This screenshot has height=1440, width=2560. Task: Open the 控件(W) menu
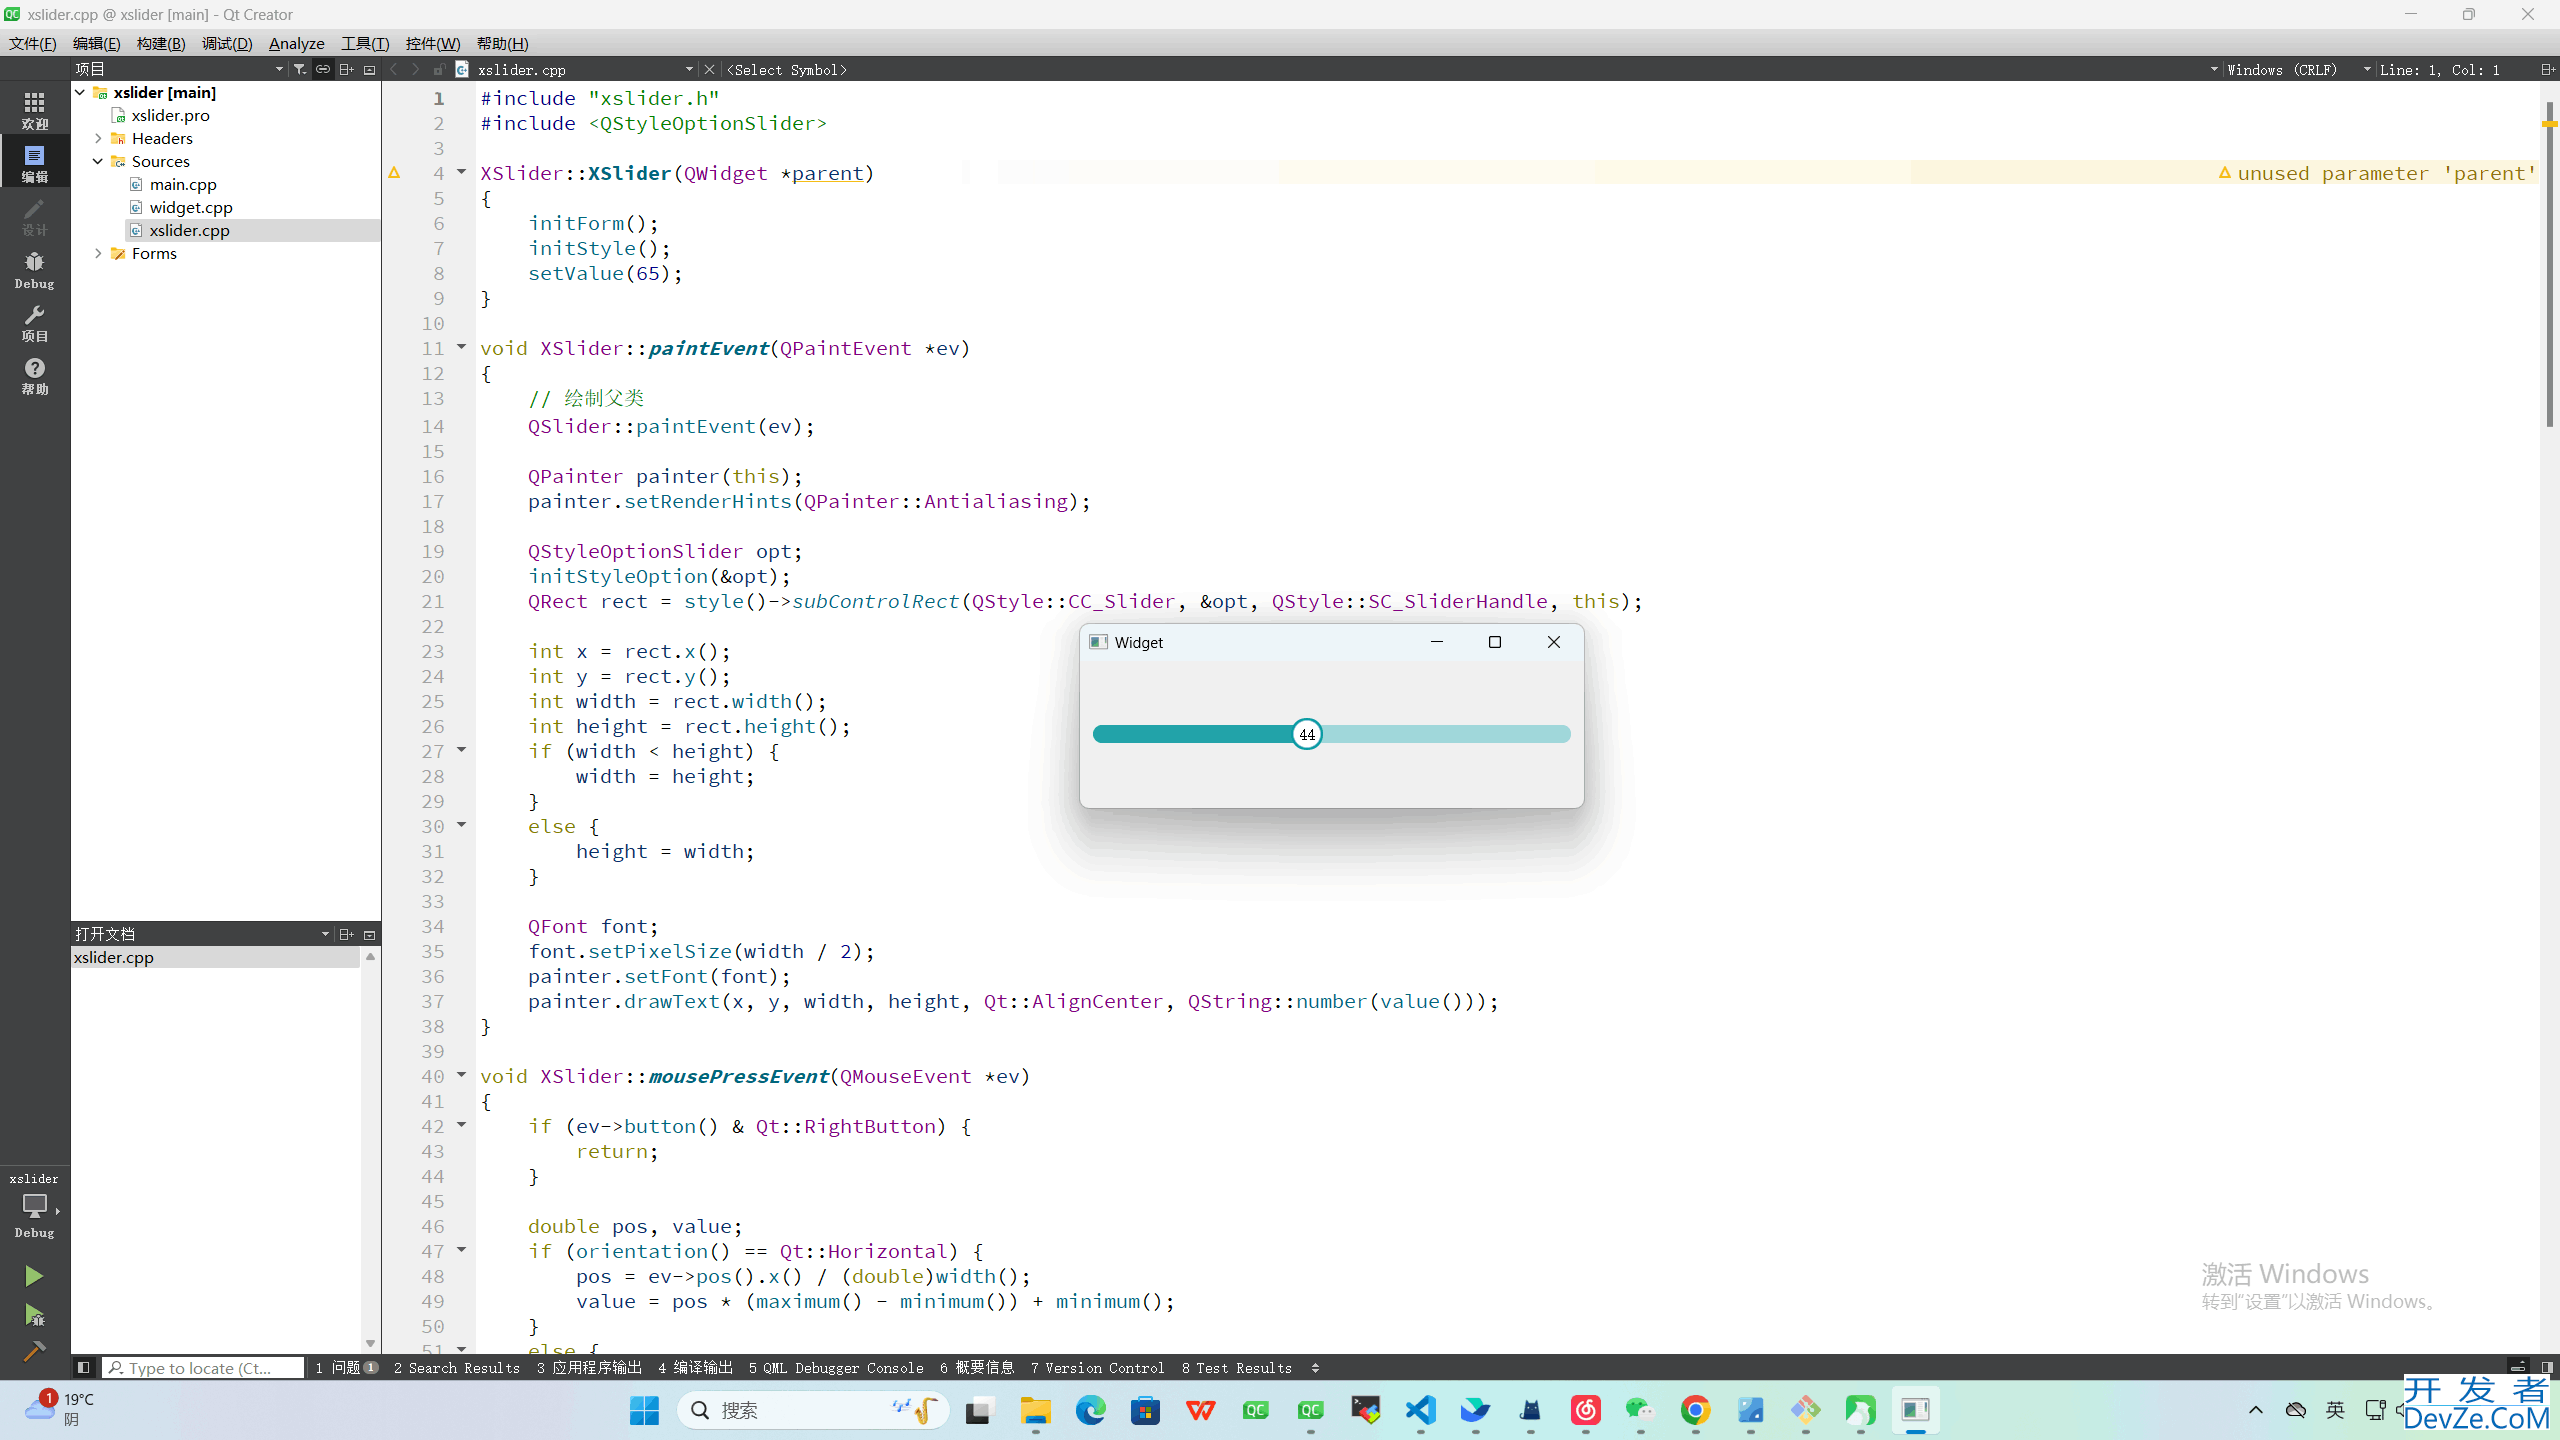click(433, 43)
